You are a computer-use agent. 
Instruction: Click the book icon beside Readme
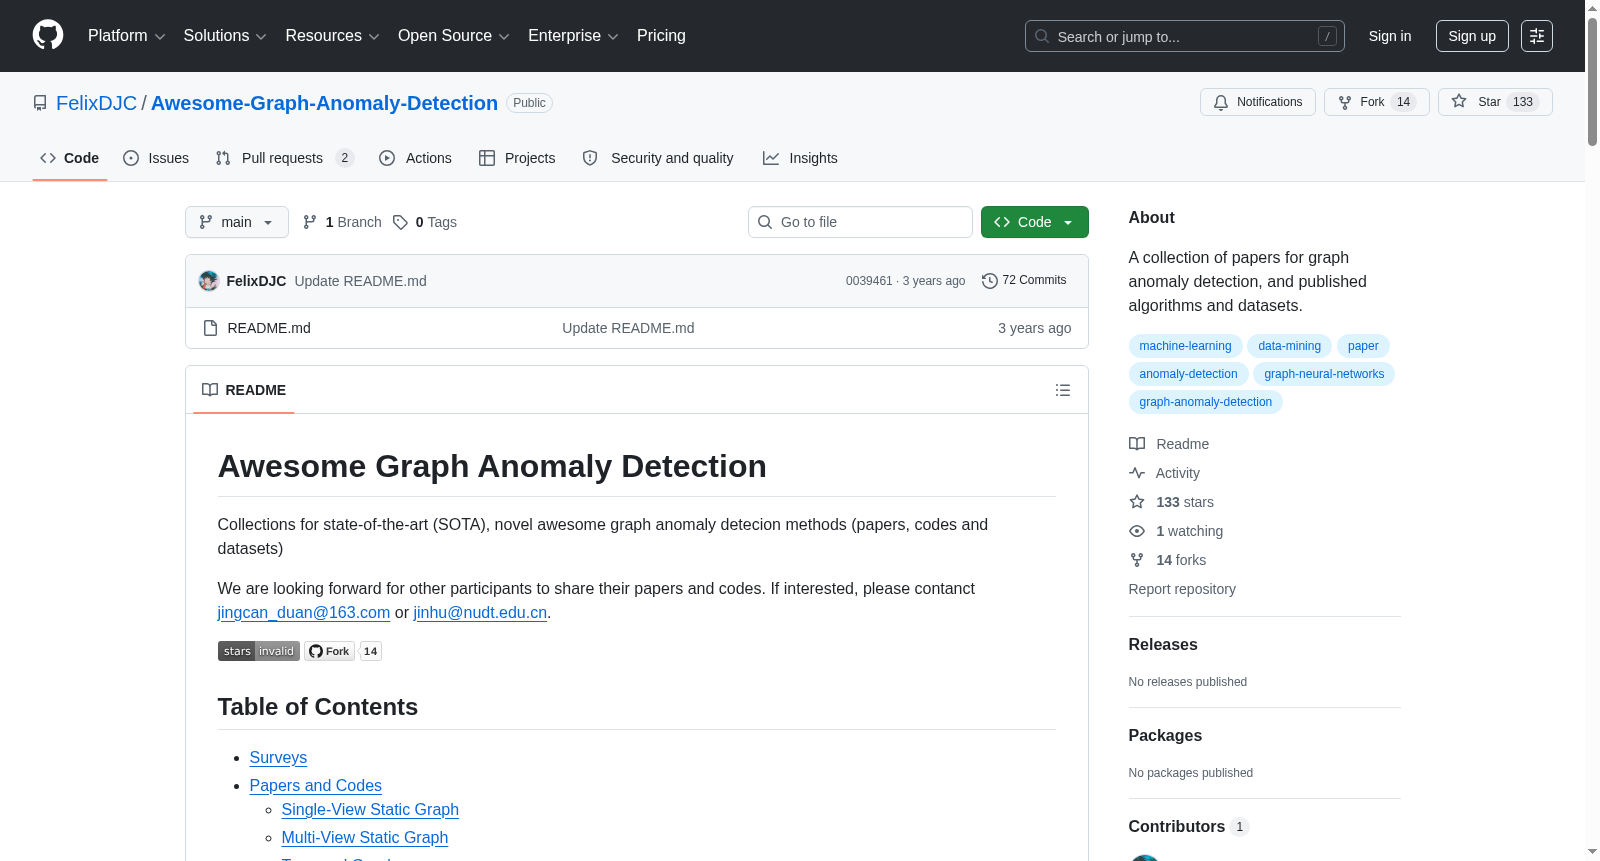pyautogui.click(x=1137, y=444)
